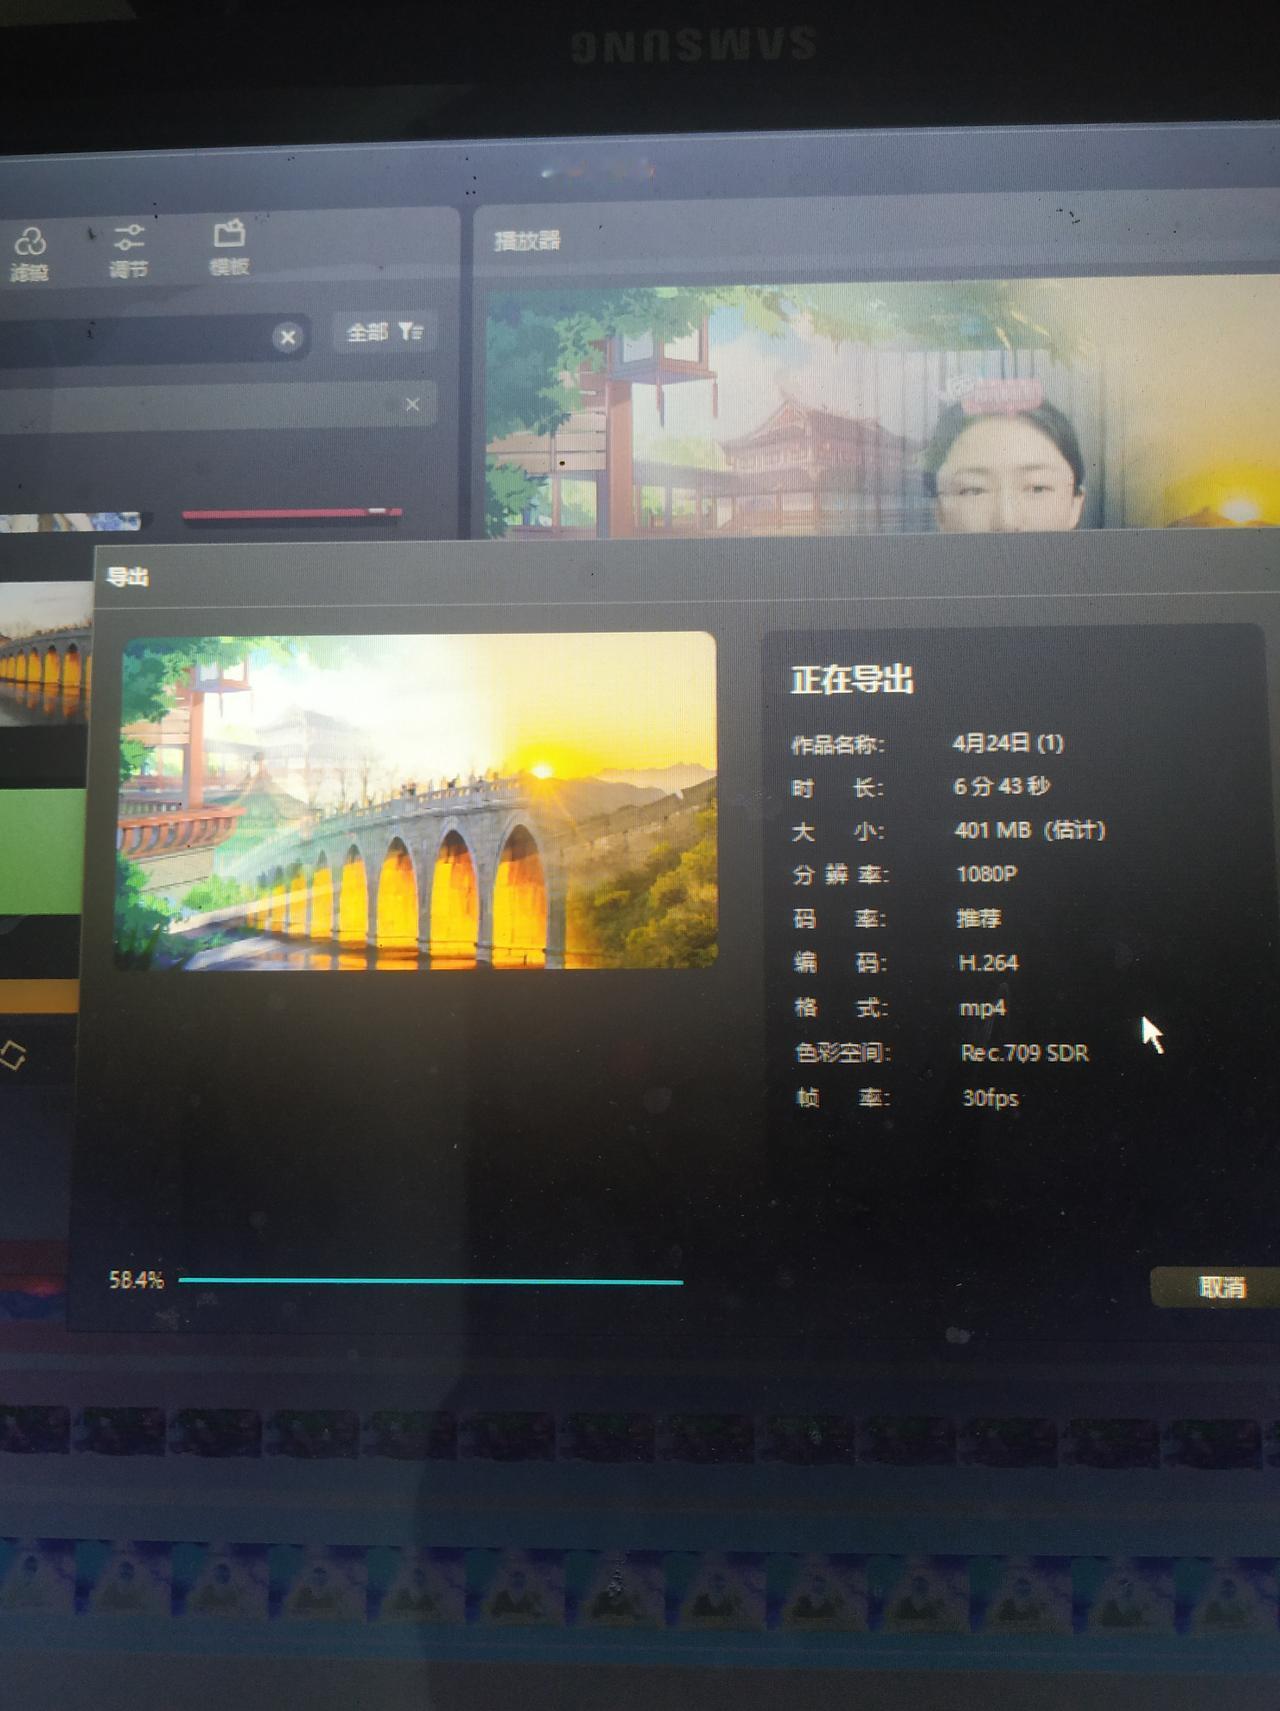Click the project name 4月24日 (1)
Screen dimensions: 1280x1711
(x=1008, y=743)
